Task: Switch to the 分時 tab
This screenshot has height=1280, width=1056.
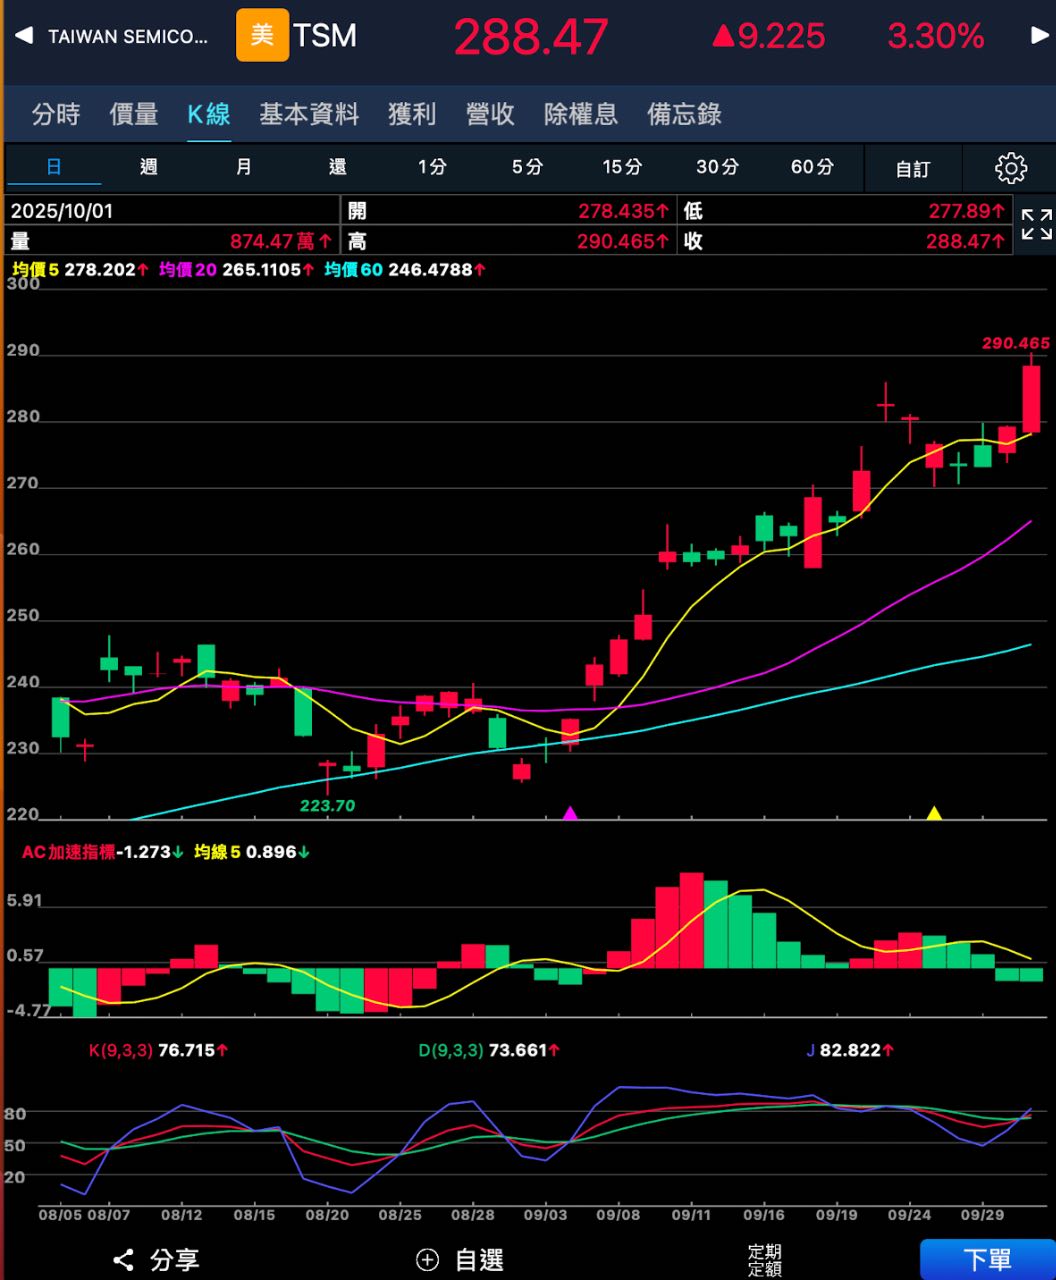Action: point(56,114)
